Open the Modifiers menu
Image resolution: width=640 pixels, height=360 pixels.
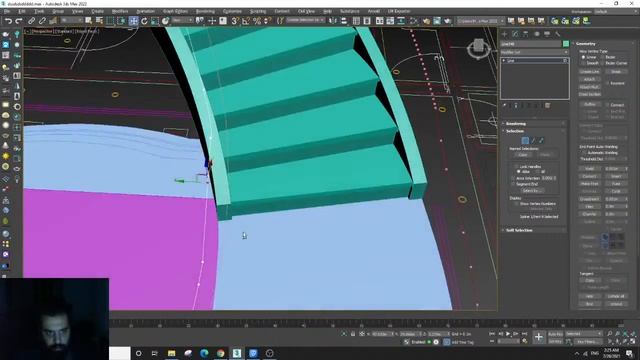click(120, 11)
